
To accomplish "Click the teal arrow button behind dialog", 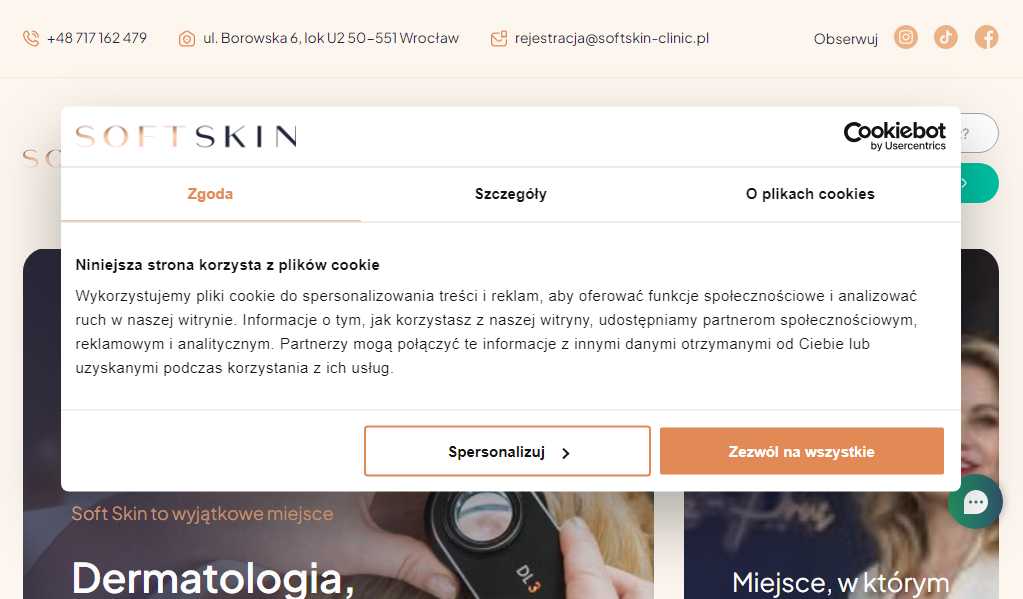I will [979, 183].
